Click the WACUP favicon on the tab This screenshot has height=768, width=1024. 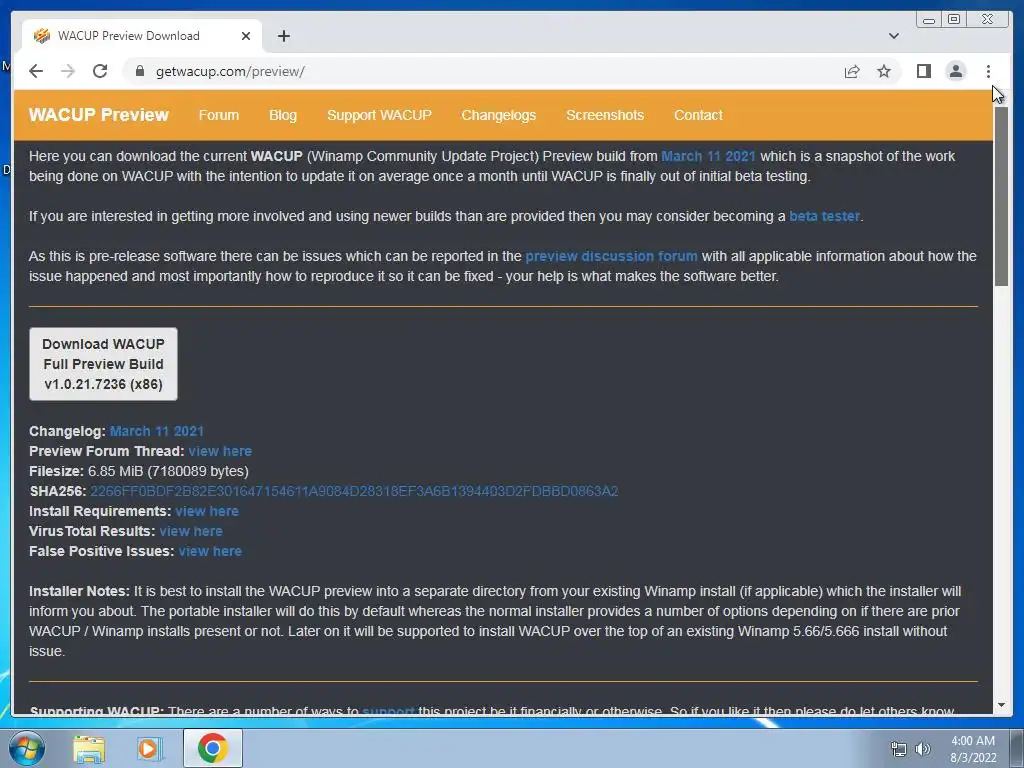42,35
